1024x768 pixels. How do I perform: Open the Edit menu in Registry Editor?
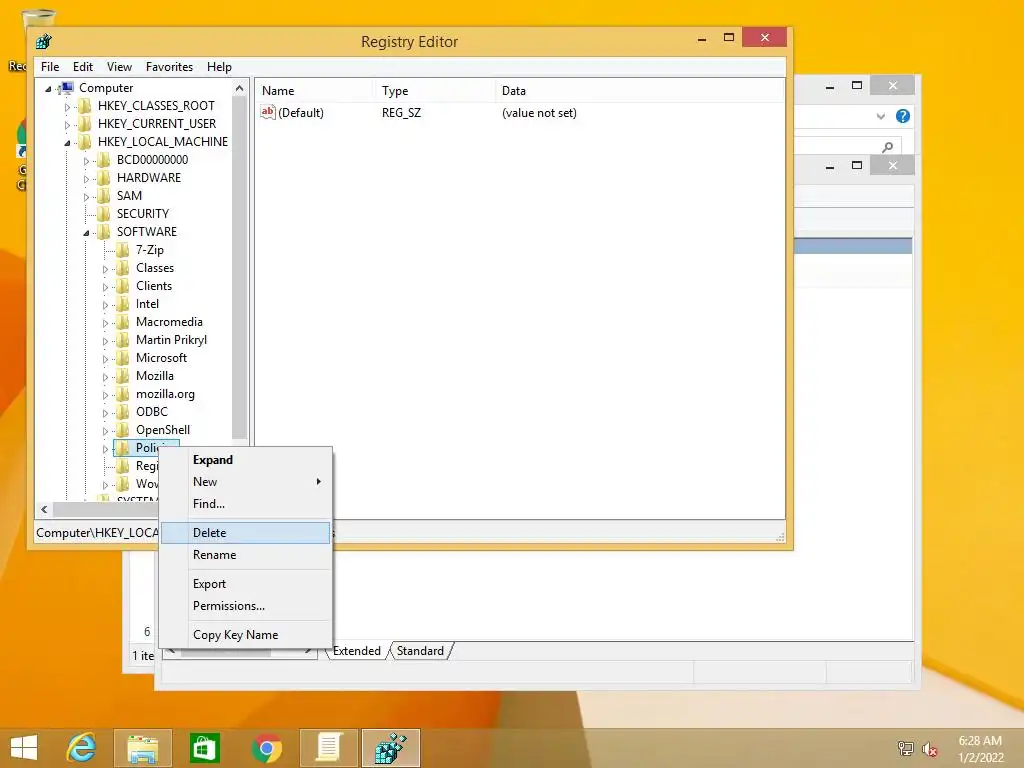[x=82, y=67]
